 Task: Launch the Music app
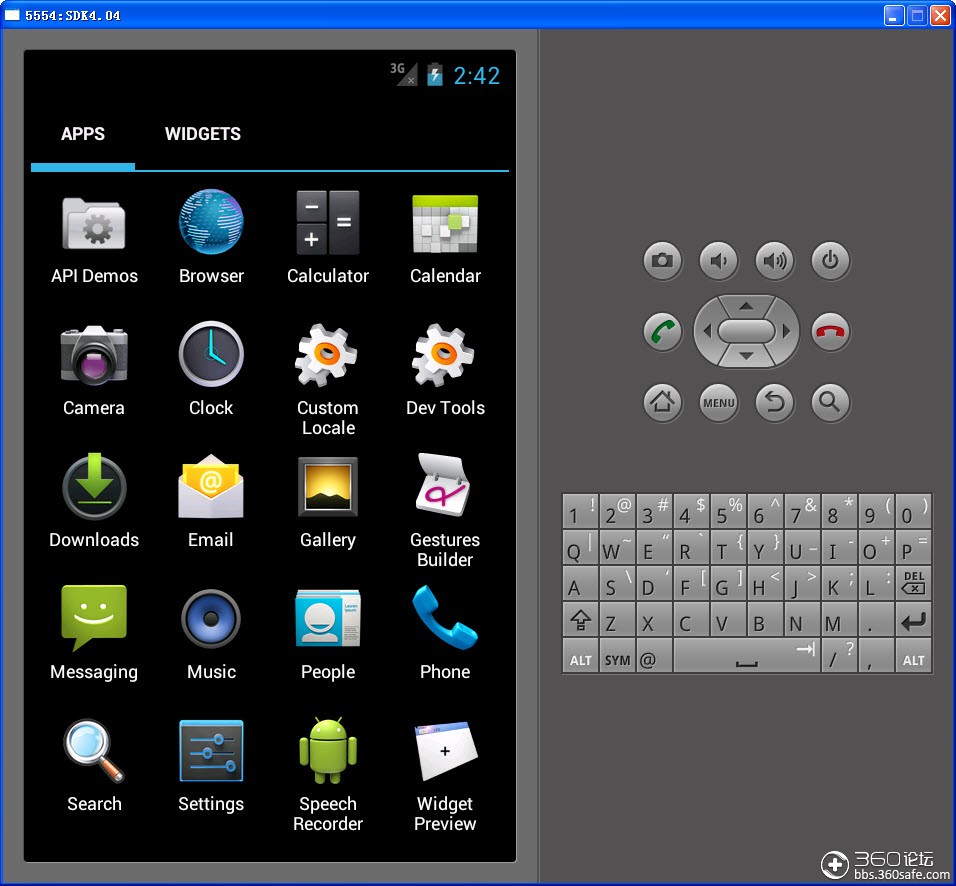[211, 635]
